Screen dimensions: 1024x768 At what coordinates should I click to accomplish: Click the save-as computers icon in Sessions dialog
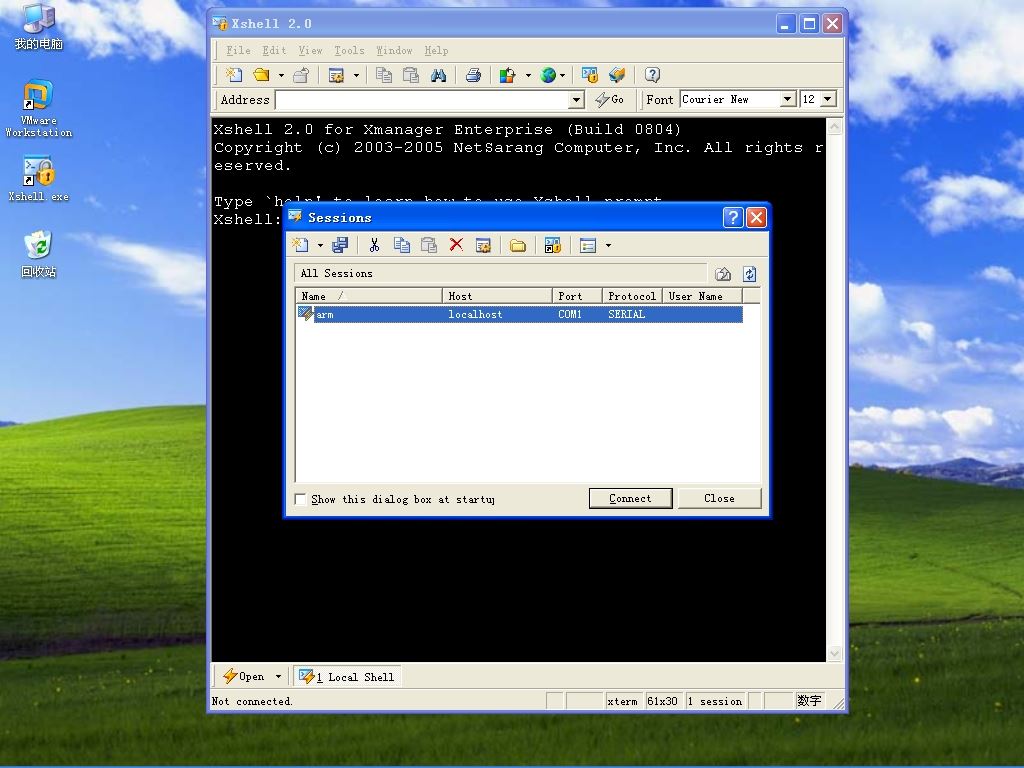(340, 246)
